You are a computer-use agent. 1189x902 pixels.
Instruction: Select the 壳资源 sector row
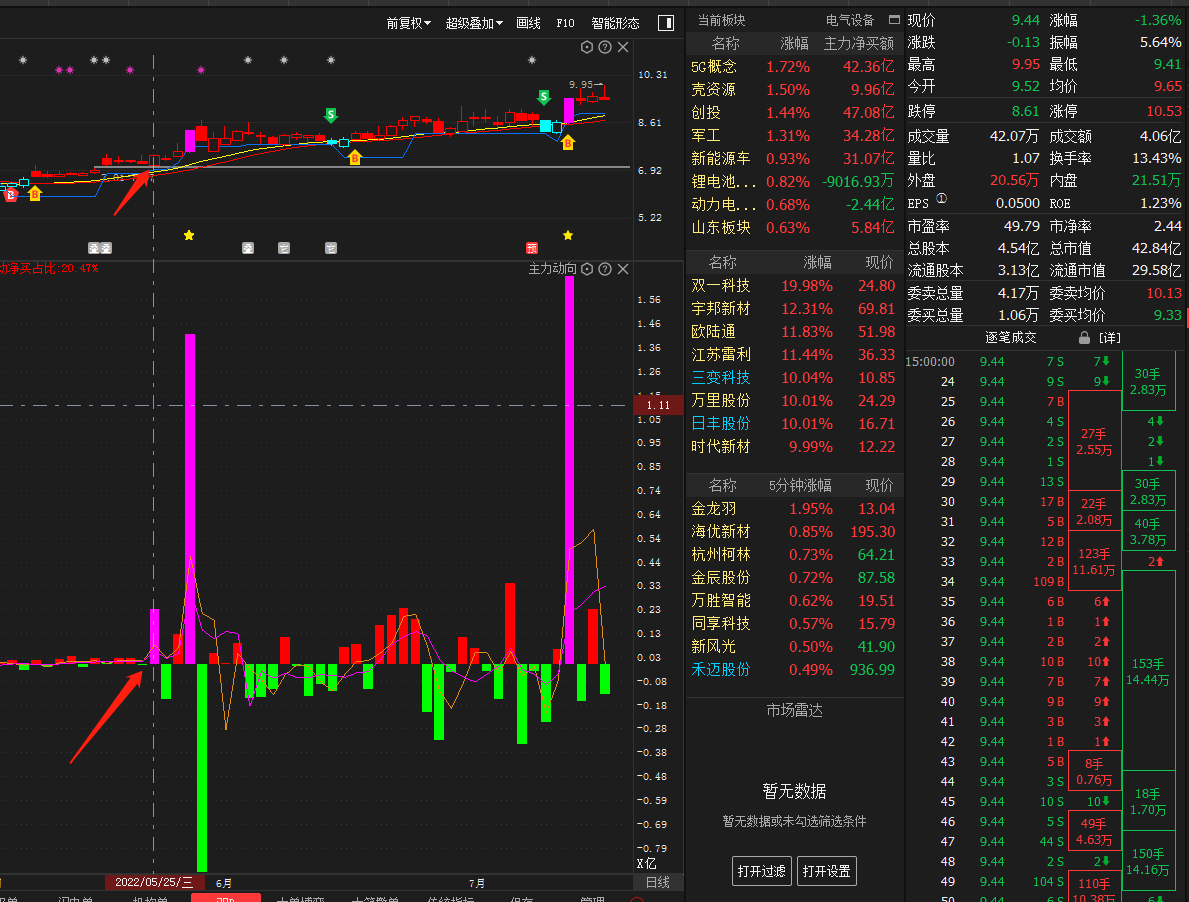[x=793, y=89]
